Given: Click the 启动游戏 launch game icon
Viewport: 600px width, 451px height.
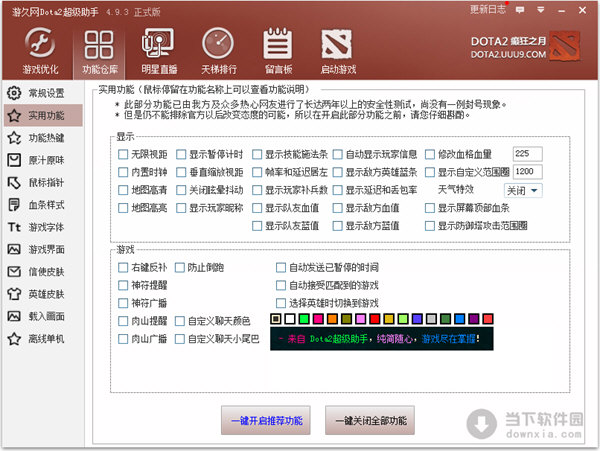Looking at the screenshot, I should pyautogui.click(x=337, y=50).
